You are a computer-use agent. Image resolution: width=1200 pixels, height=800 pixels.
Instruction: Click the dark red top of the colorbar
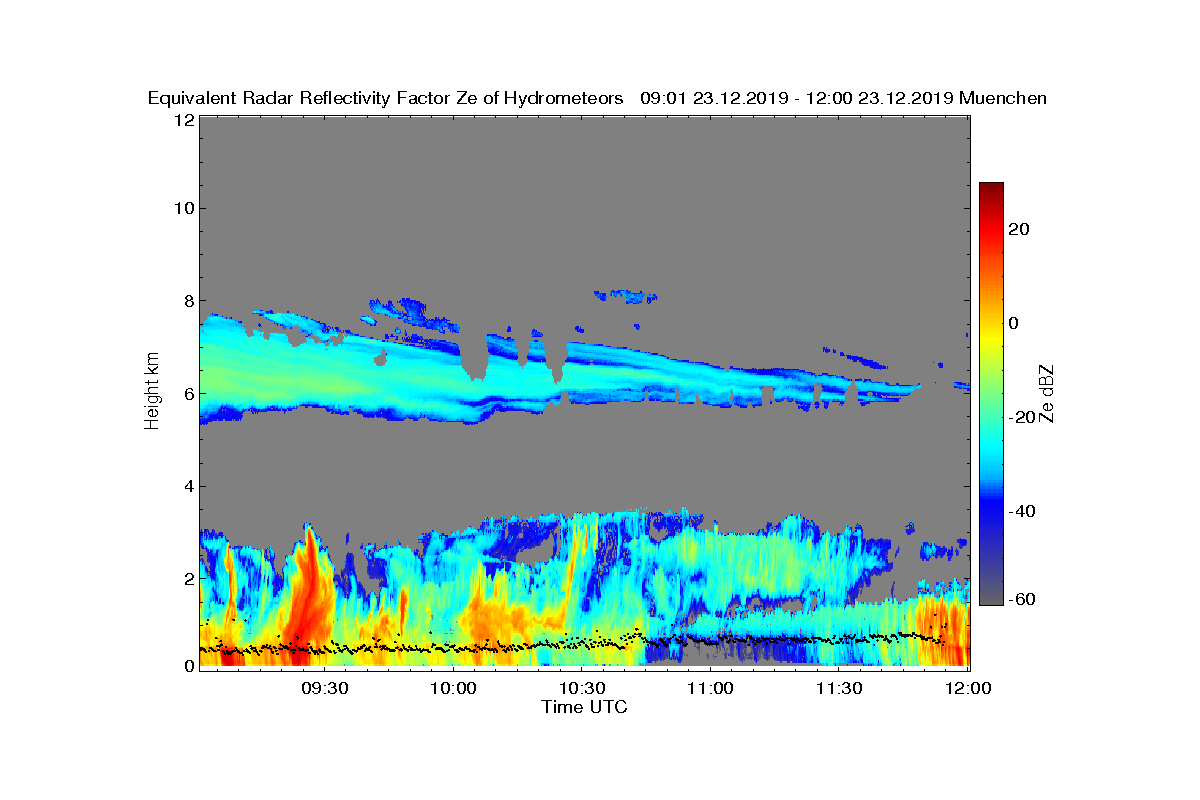[991, 190]
